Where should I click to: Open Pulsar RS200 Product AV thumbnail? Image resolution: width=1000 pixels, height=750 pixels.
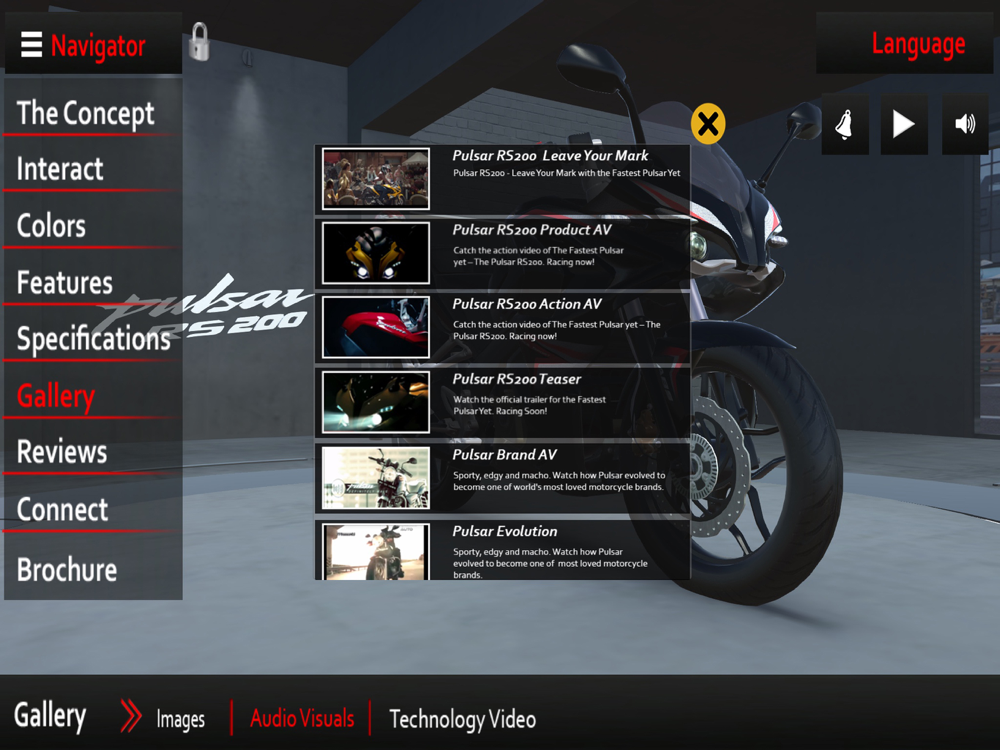pyautogui.click(x=376, y=253)
